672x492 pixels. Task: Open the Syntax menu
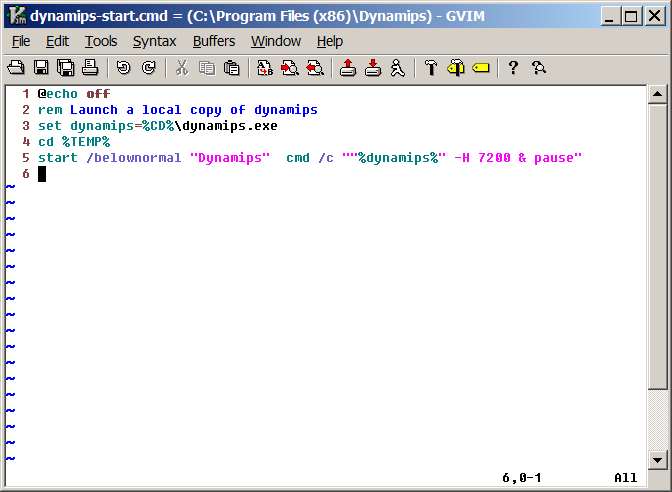pyautogui.click(x=154, y=41)
